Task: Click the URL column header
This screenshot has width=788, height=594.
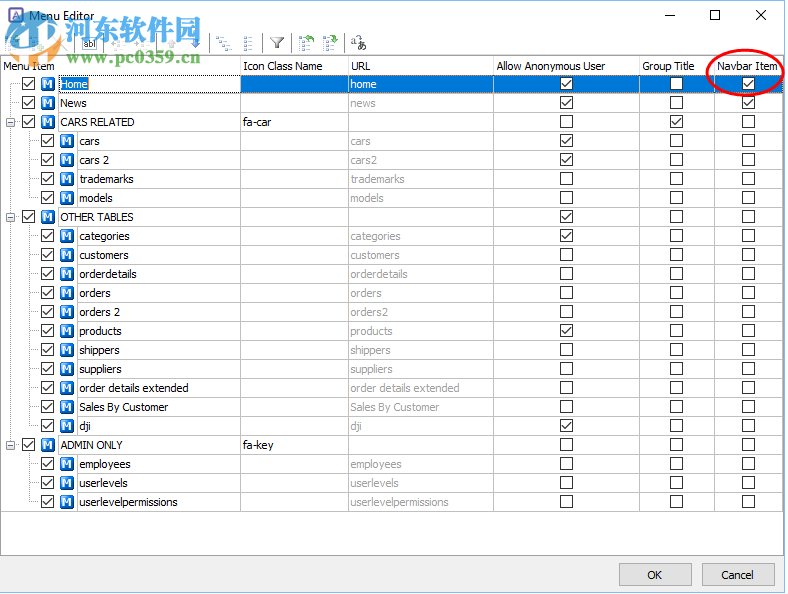Action: pyautogui.click(x=421, y=66)
